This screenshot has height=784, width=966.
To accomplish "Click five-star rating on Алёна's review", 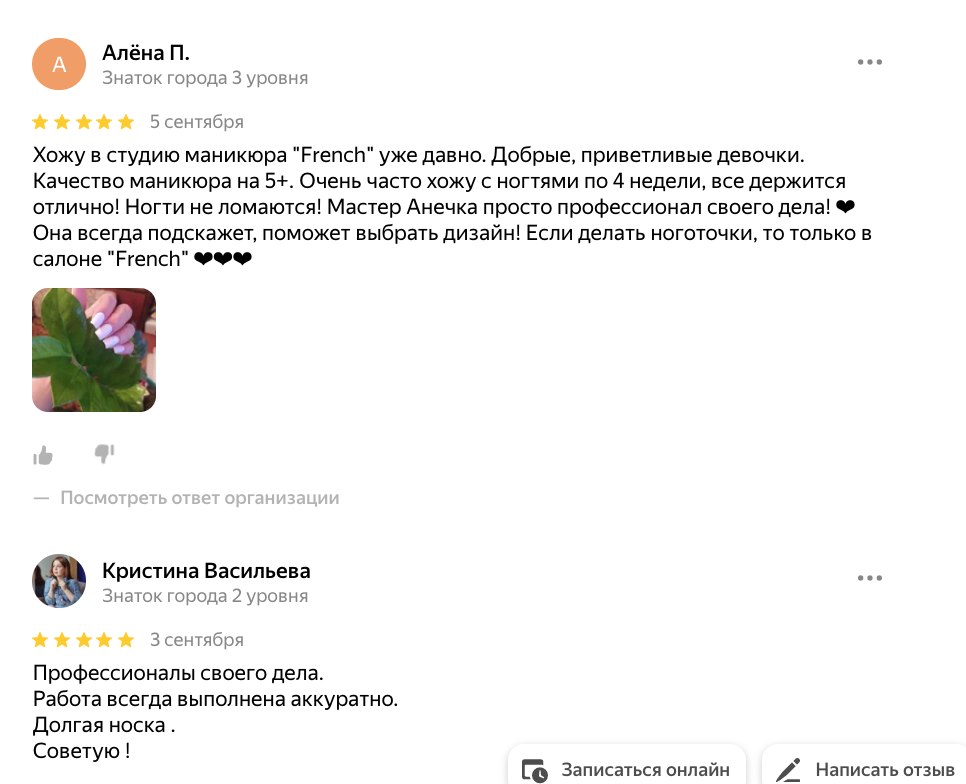I will (83, 122).
